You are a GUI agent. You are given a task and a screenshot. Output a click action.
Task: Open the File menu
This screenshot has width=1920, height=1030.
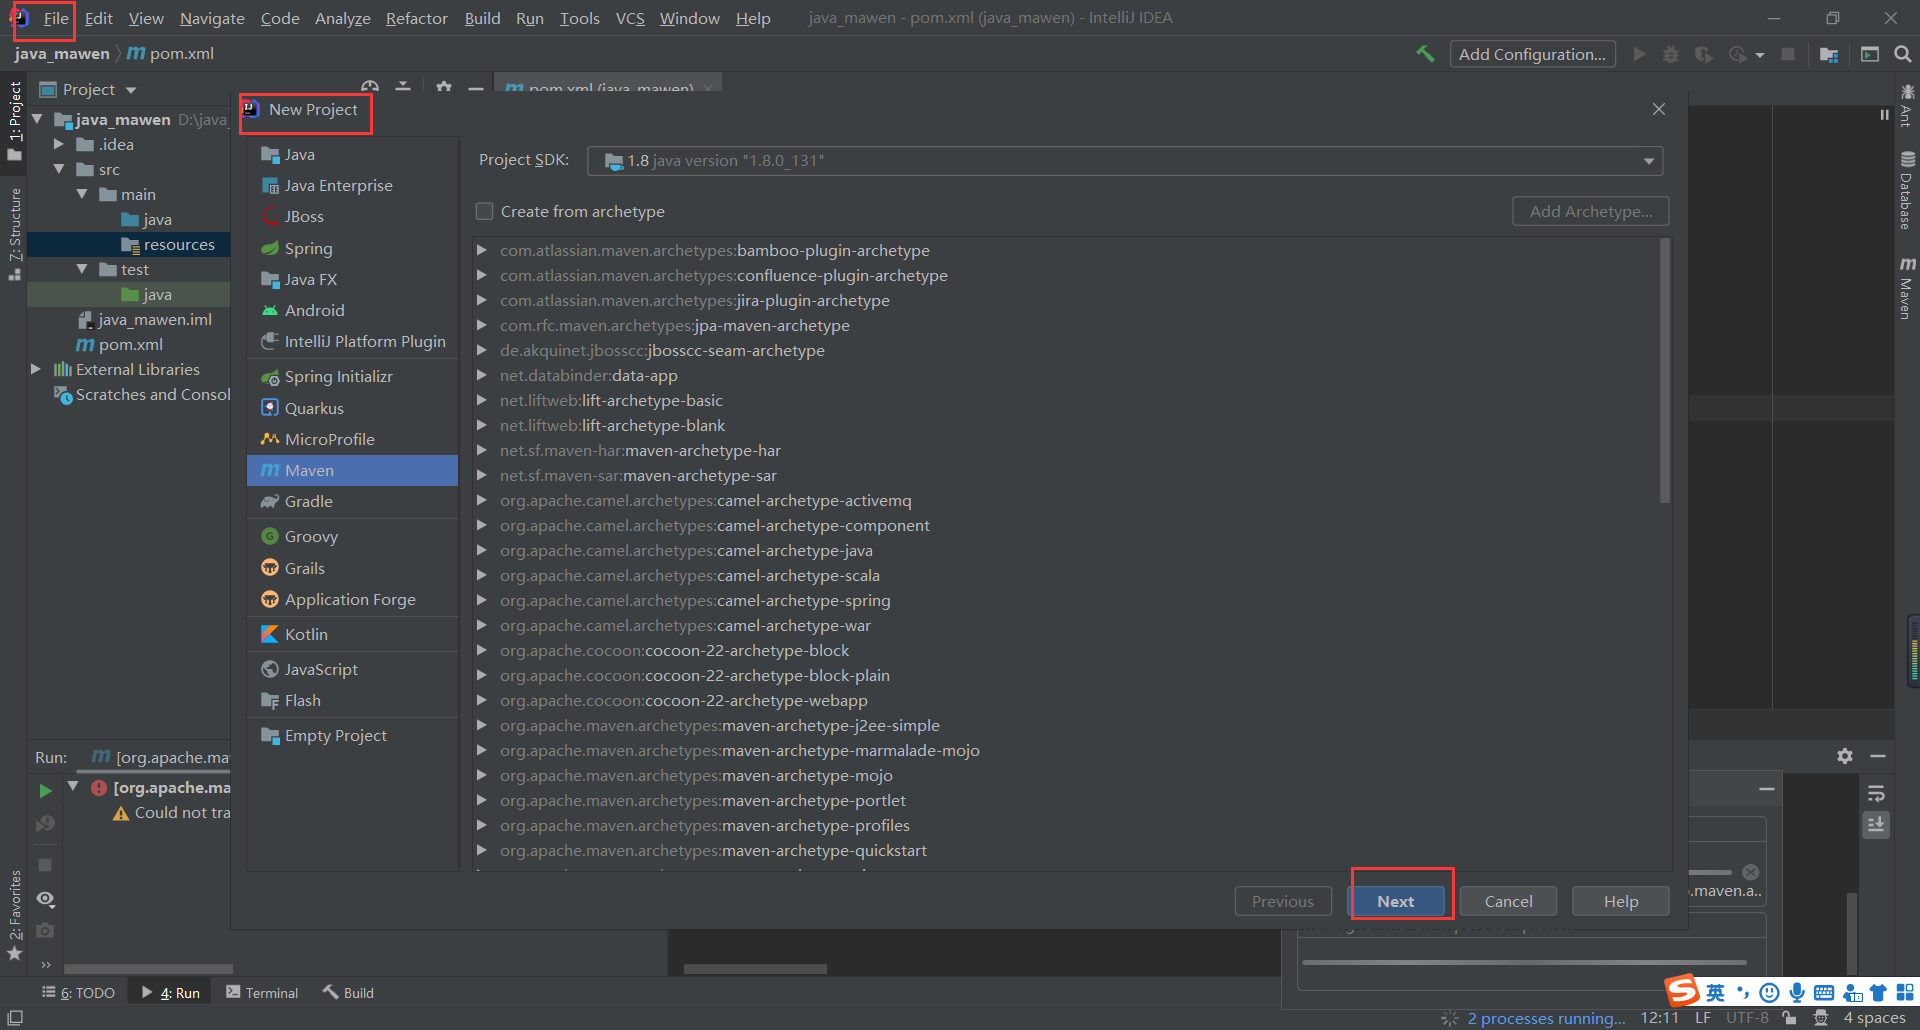pos(56,18)
